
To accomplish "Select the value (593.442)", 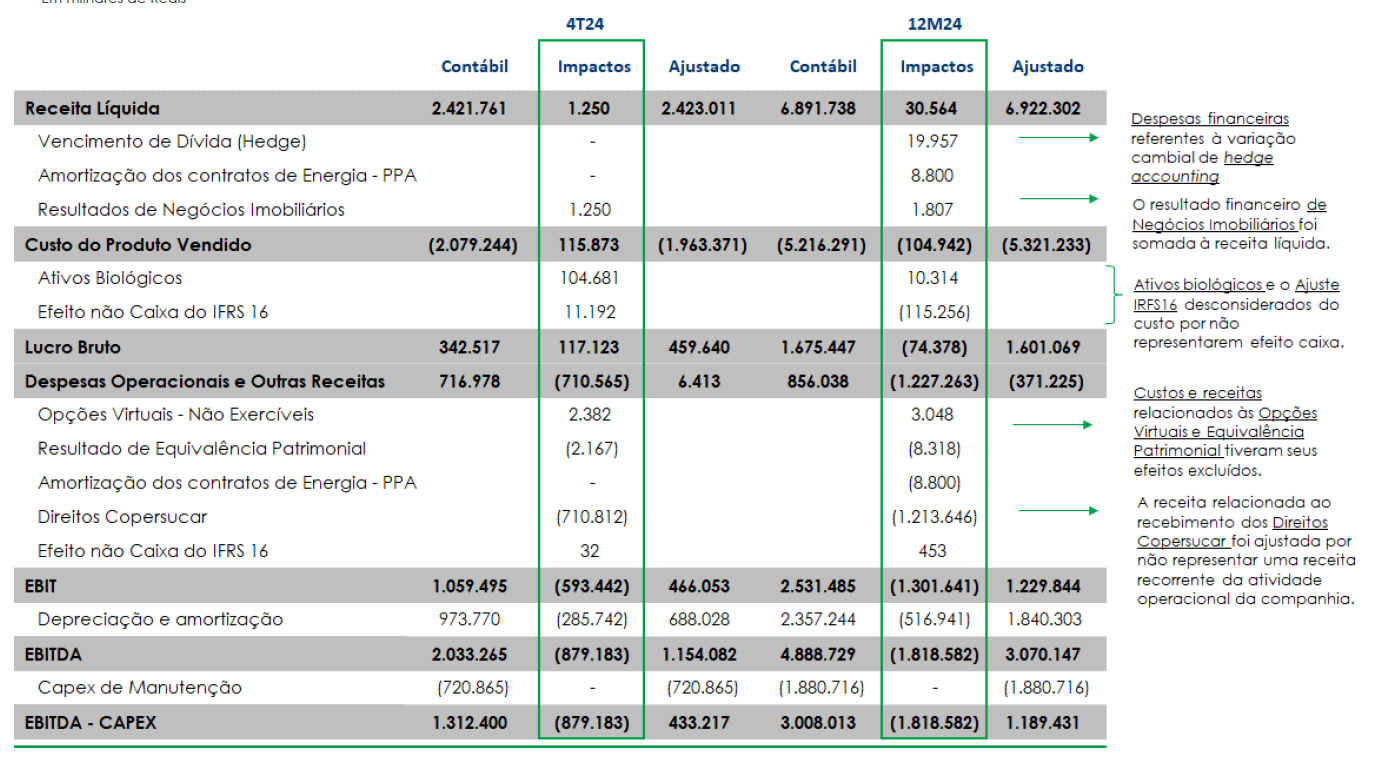I will point(592,586).
